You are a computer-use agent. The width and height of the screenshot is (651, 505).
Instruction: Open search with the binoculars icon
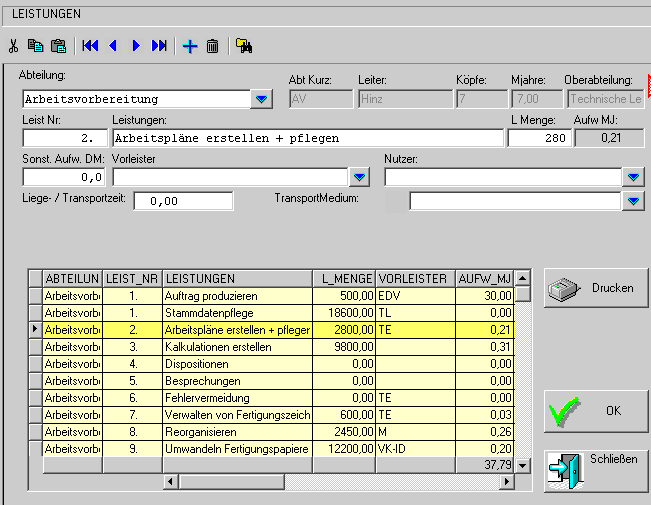244,46
